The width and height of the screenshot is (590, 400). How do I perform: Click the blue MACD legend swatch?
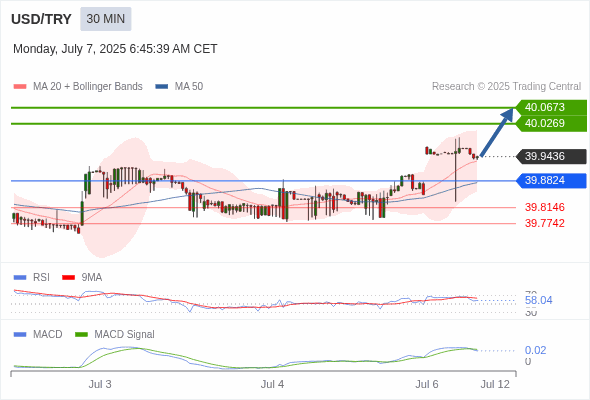pyautogui.click(x=20, y=335)
